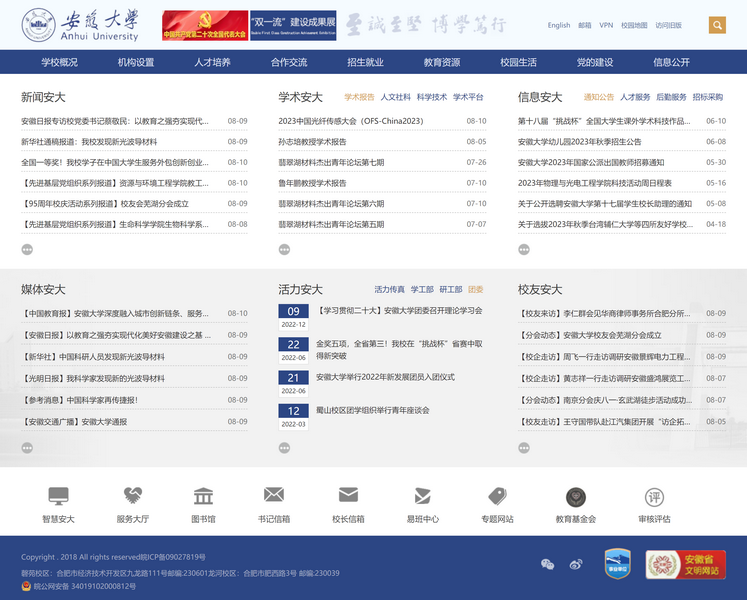This screenshot has width=747, height=600.
Task: Open the 服务大厅 handshake icon
Action: pos(132,497)
